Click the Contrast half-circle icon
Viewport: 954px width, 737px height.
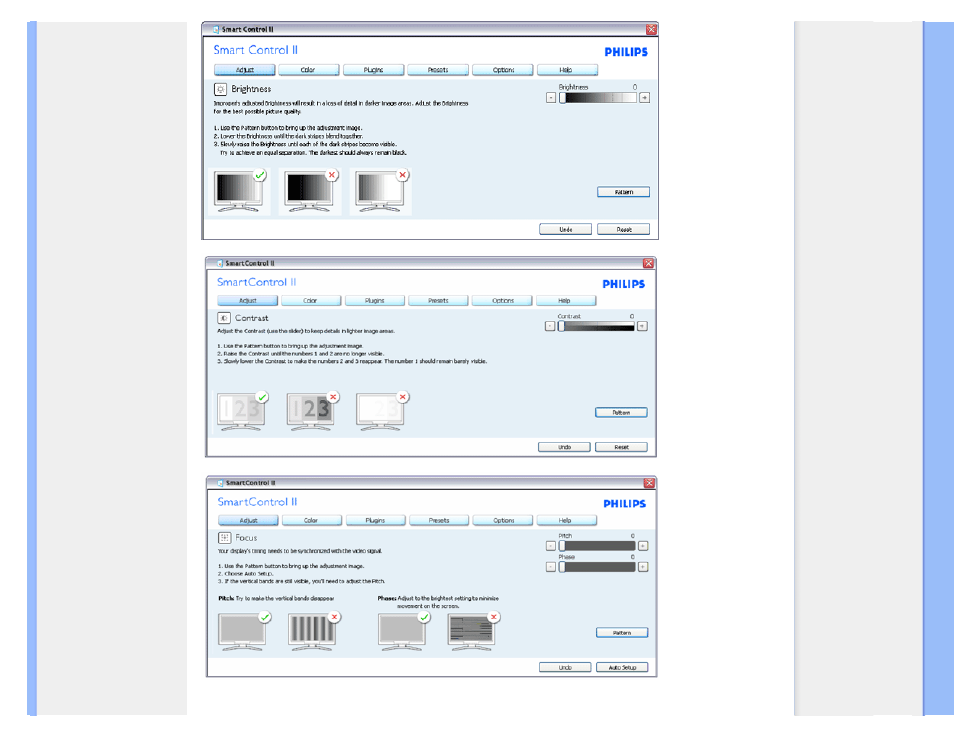[224, 318]
